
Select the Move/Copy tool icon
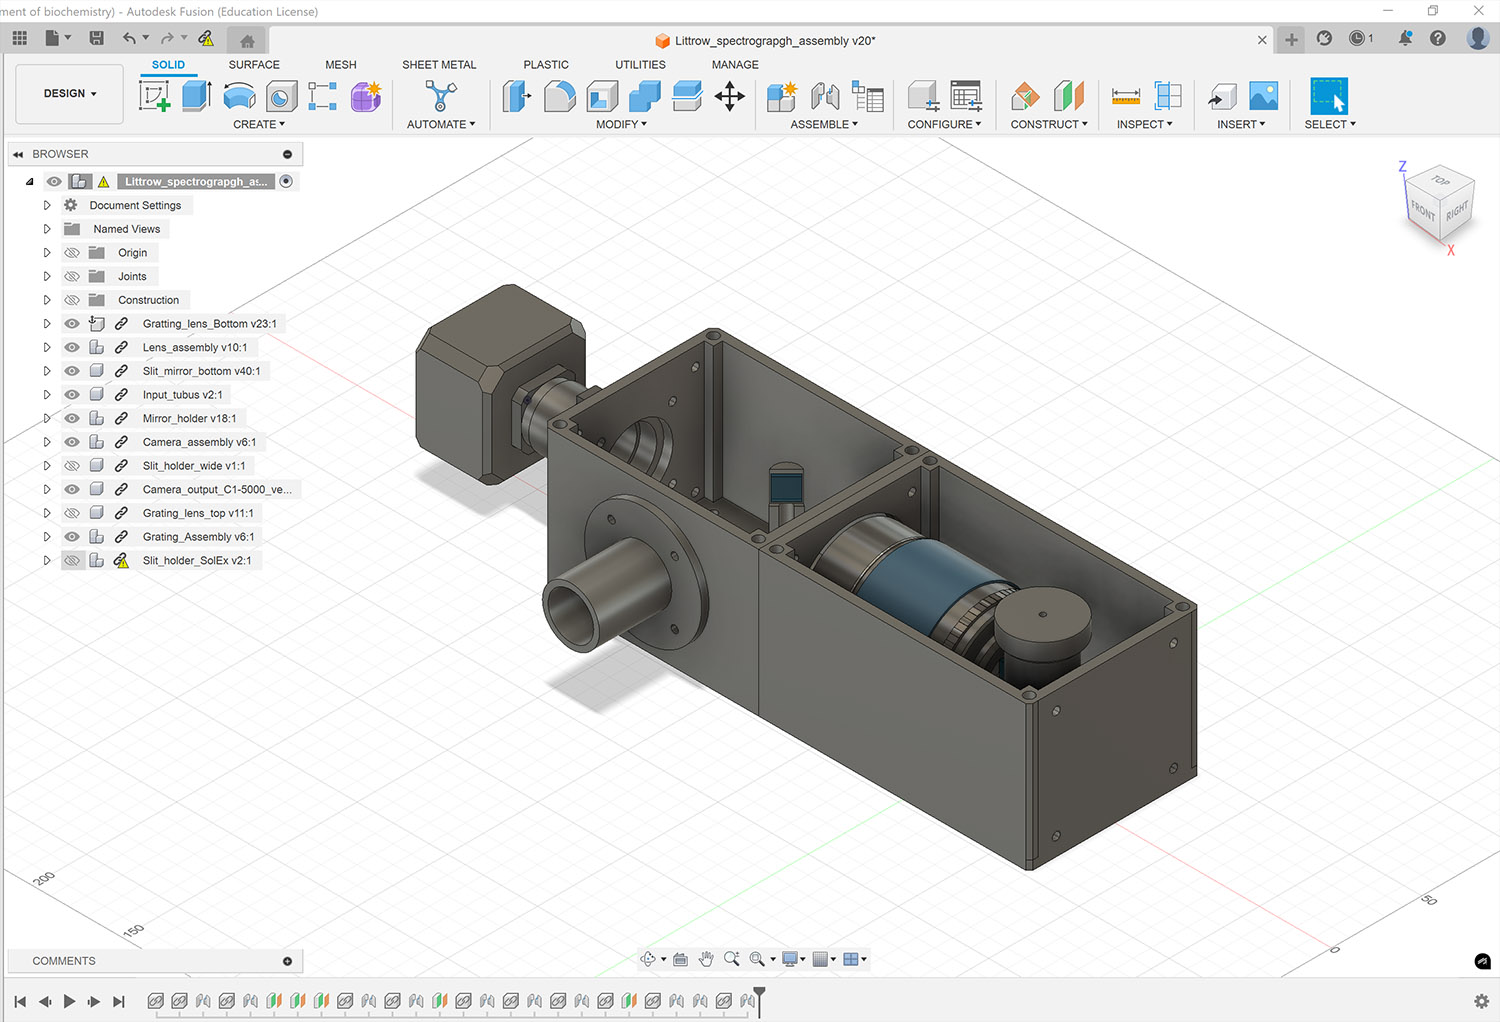click(730, 97)
